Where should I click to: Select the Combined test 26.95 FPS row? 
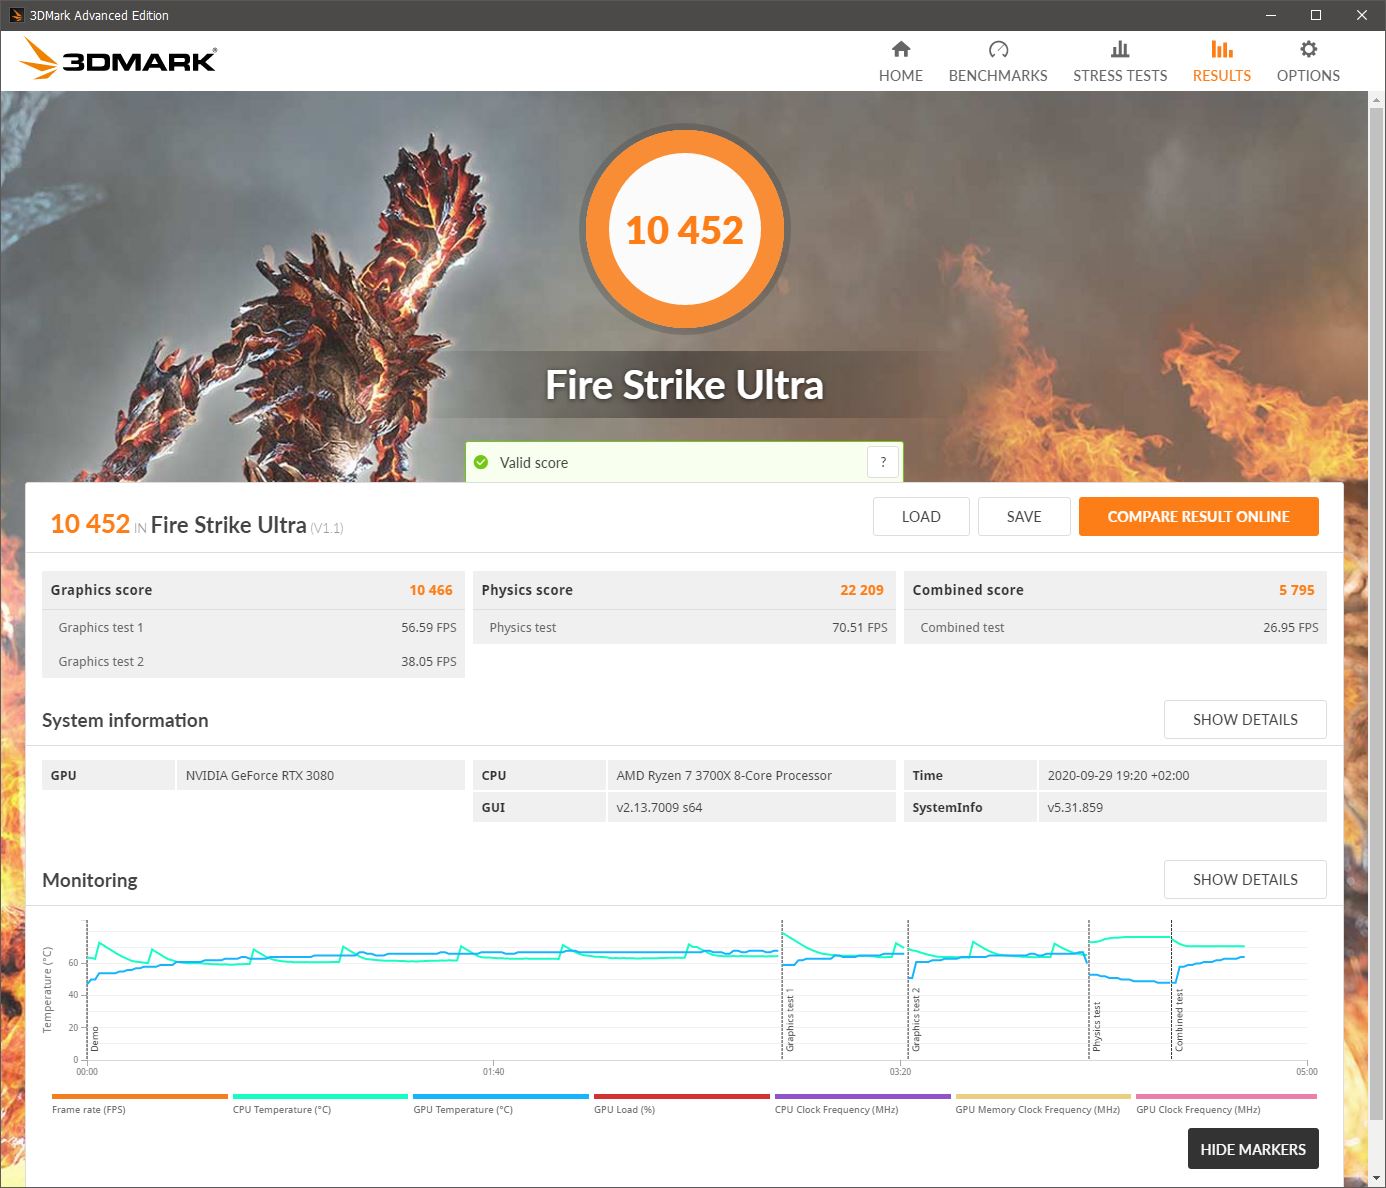click(1115, 627)
